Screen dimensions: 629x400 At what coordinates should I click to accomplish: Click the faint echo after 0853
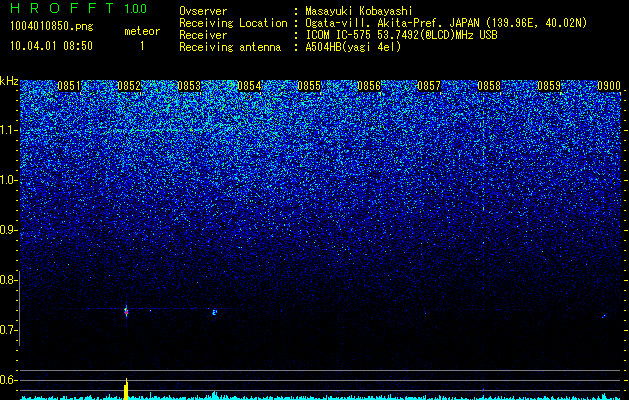coord(214,312)
